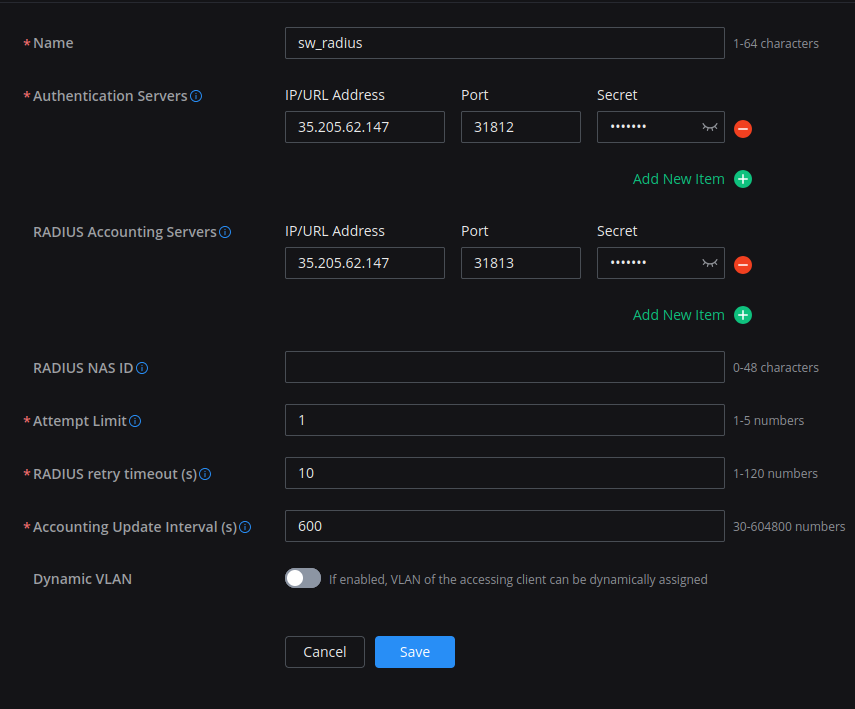This screenshot has width=855, height=709.
Task: Click the authentication port field 31812
Action: 520,127
